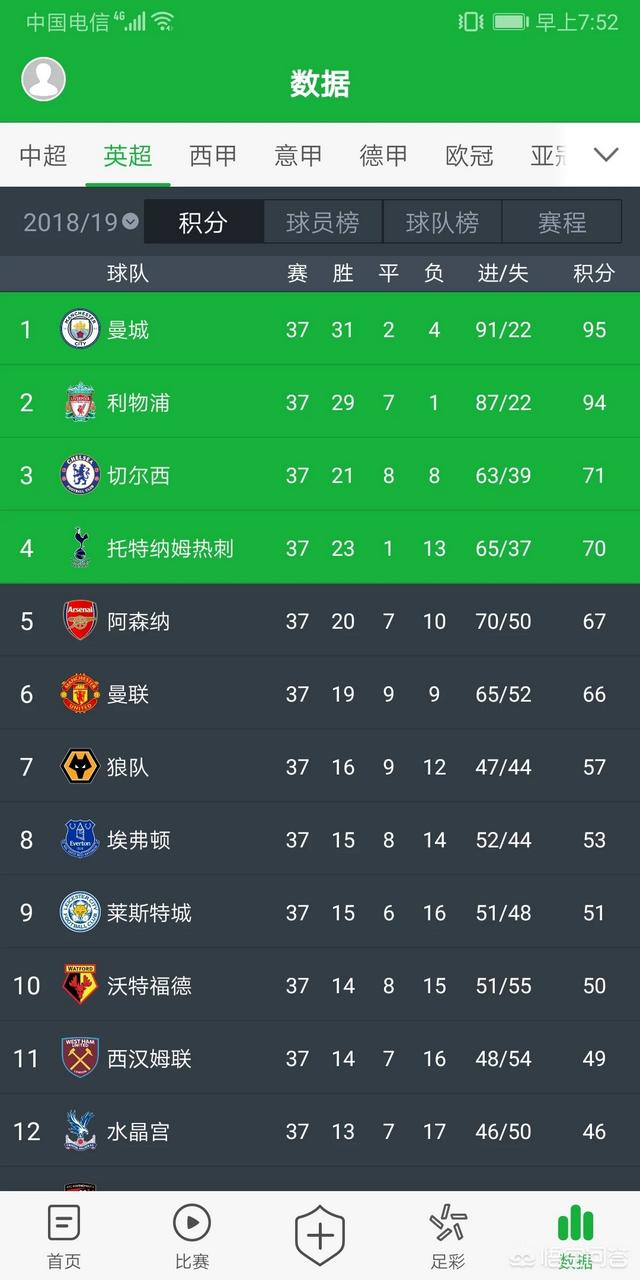Select the 欧冠 league tab
This screenshot has width=640, height=1280.
click(x=469, y=155)
